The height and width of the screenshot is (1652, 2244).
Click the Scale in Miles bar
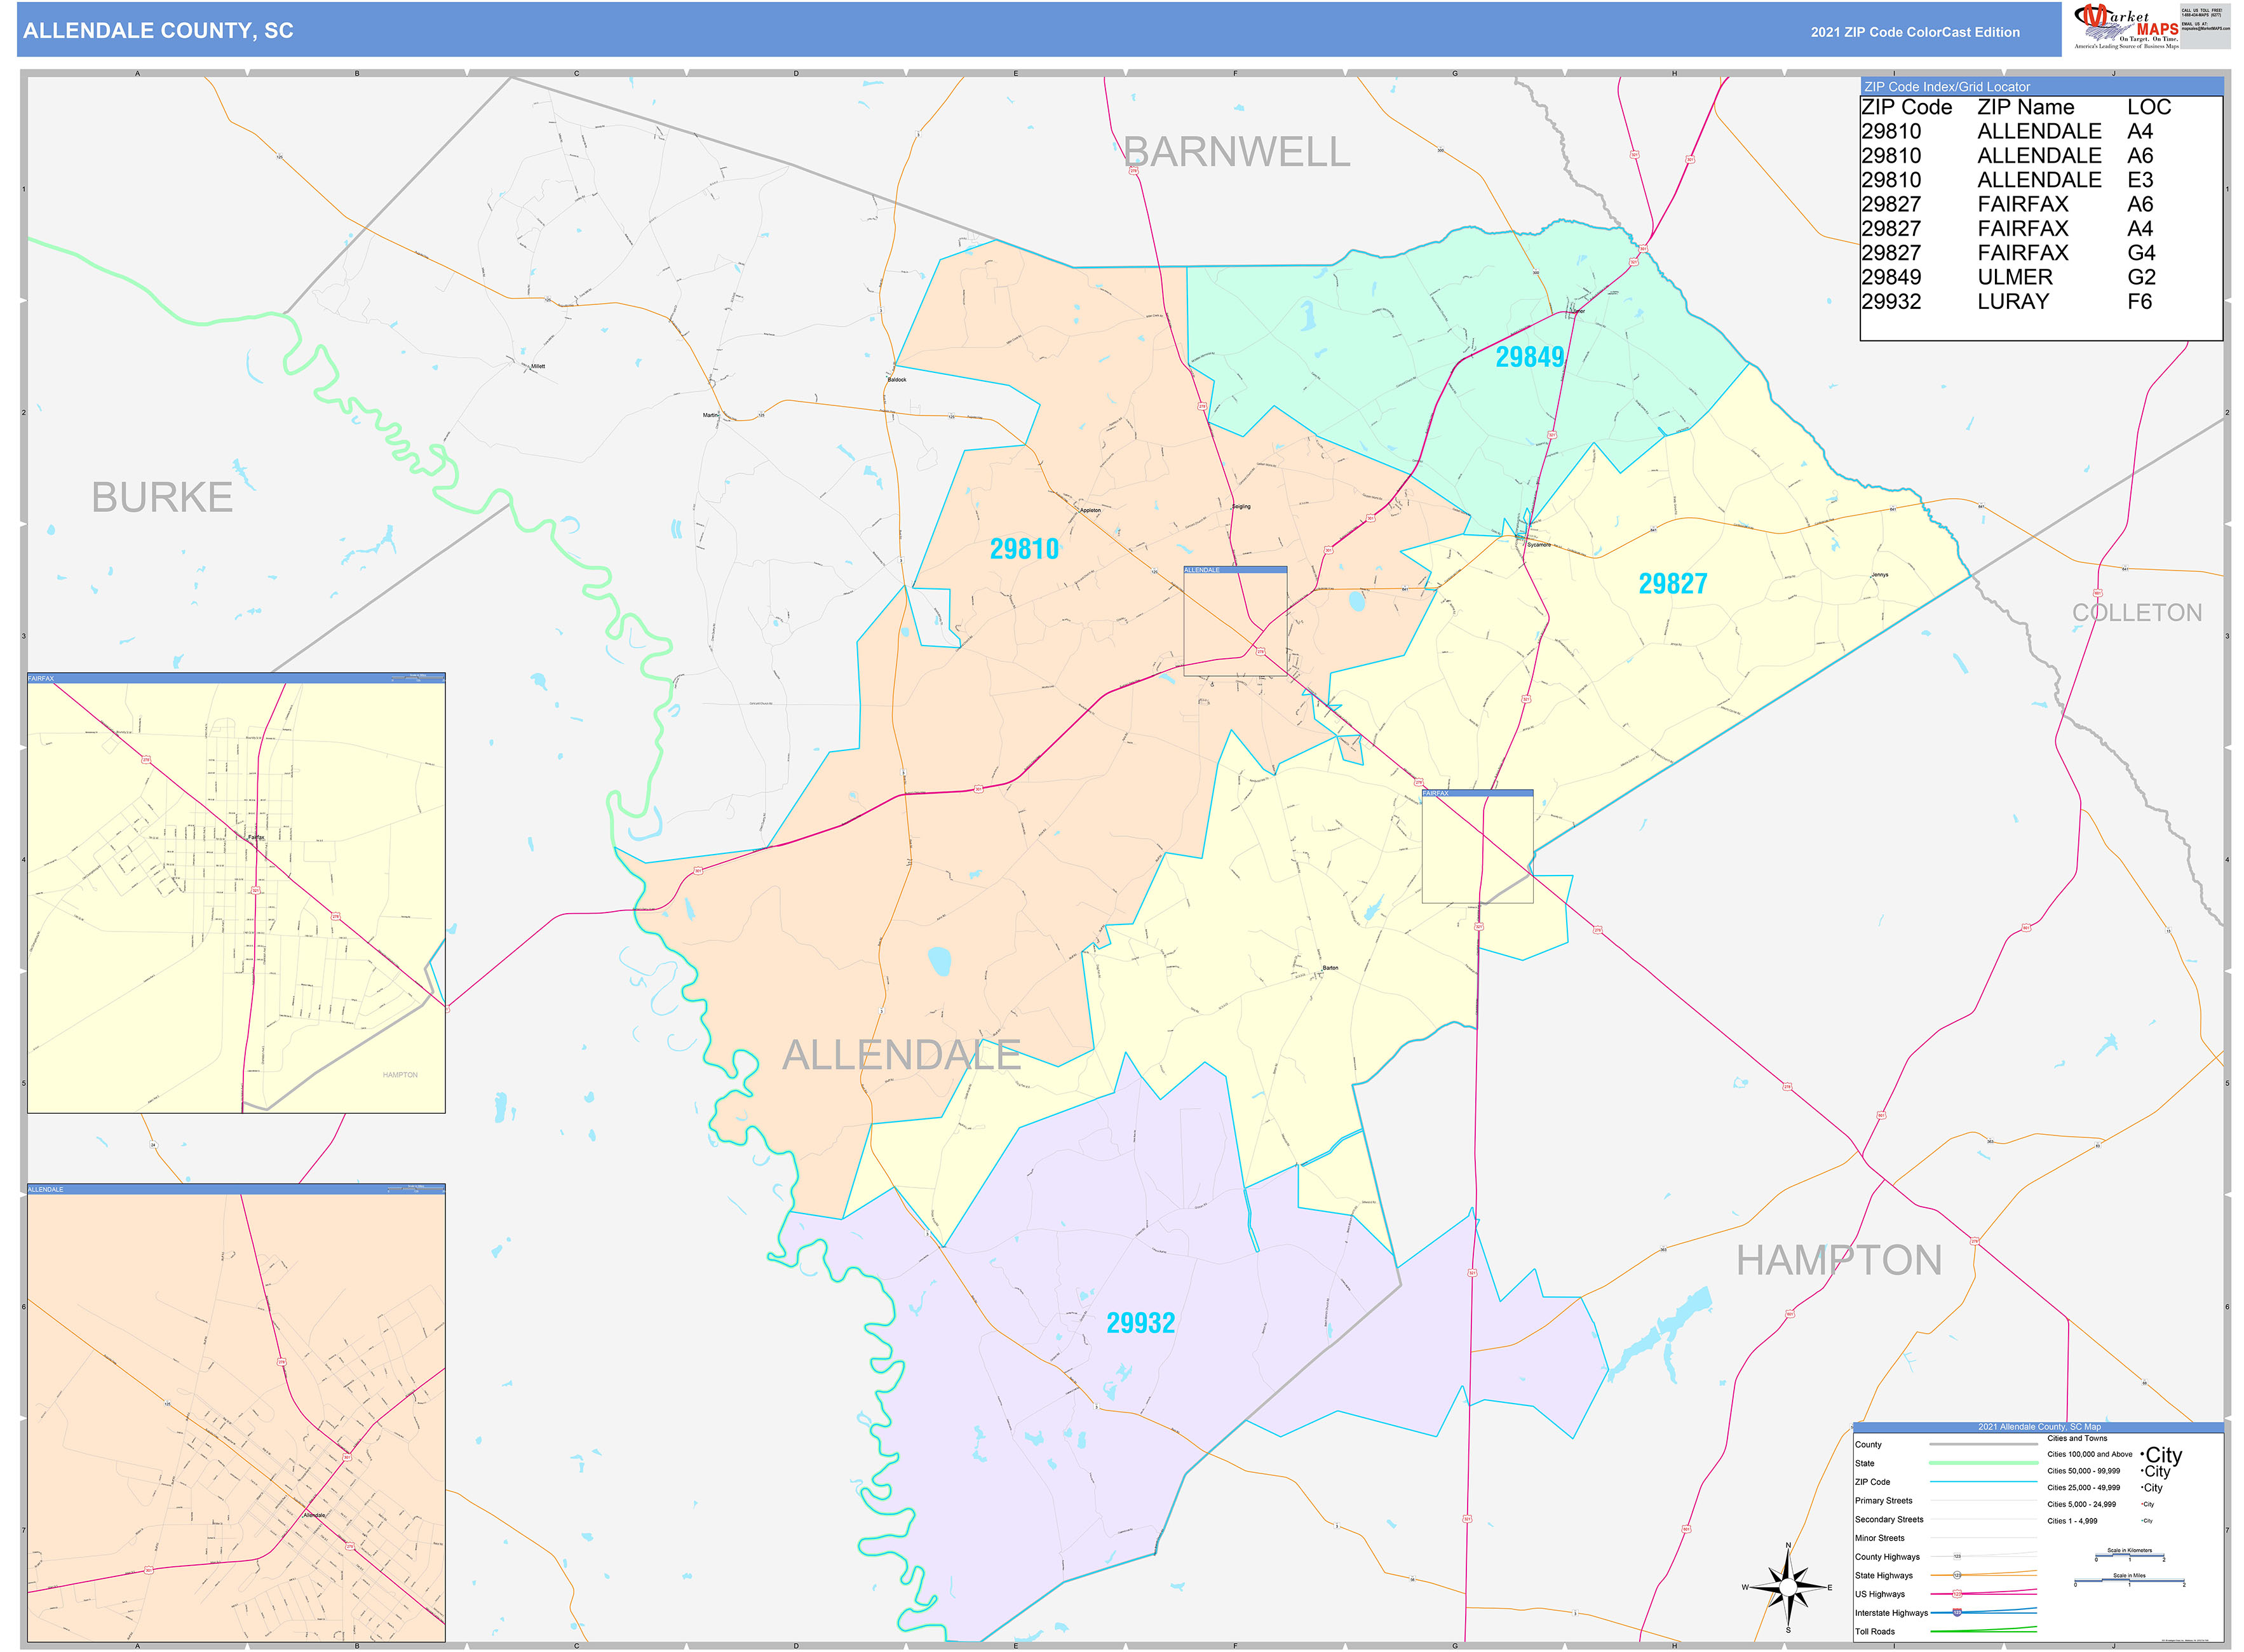click(2130, 1579)
